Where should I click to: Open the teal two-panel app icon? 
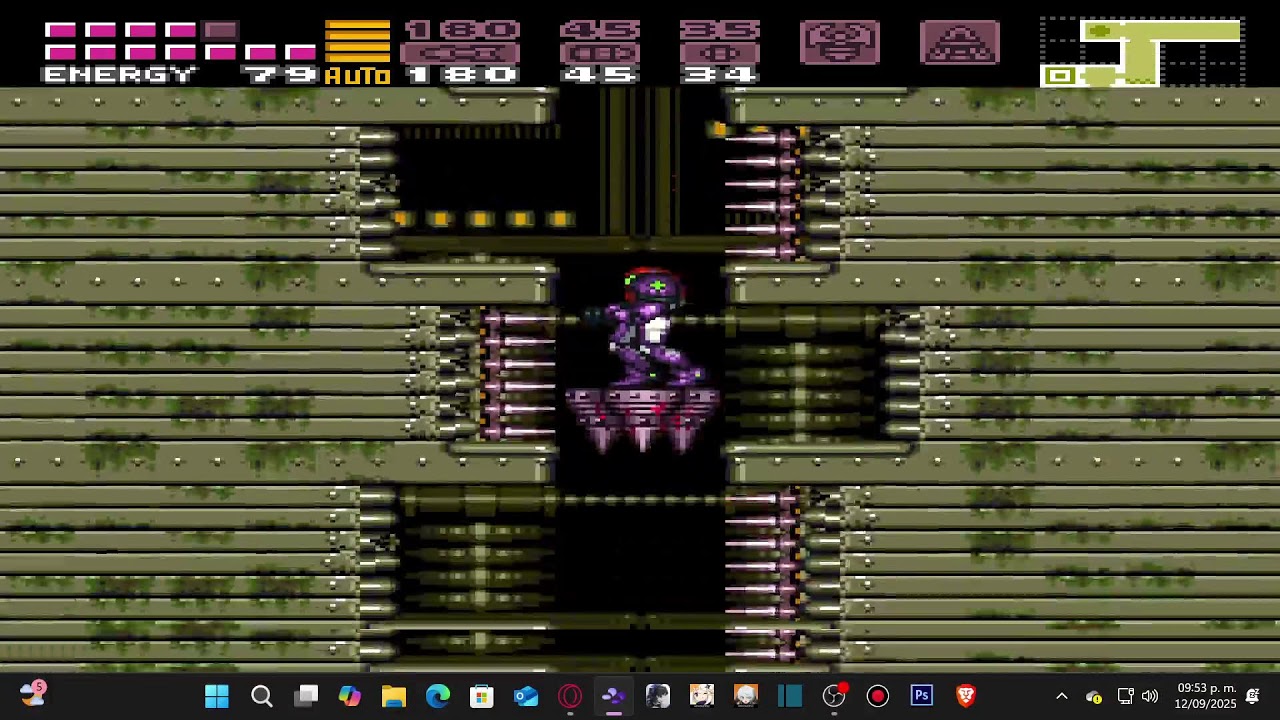coord(790,696)
